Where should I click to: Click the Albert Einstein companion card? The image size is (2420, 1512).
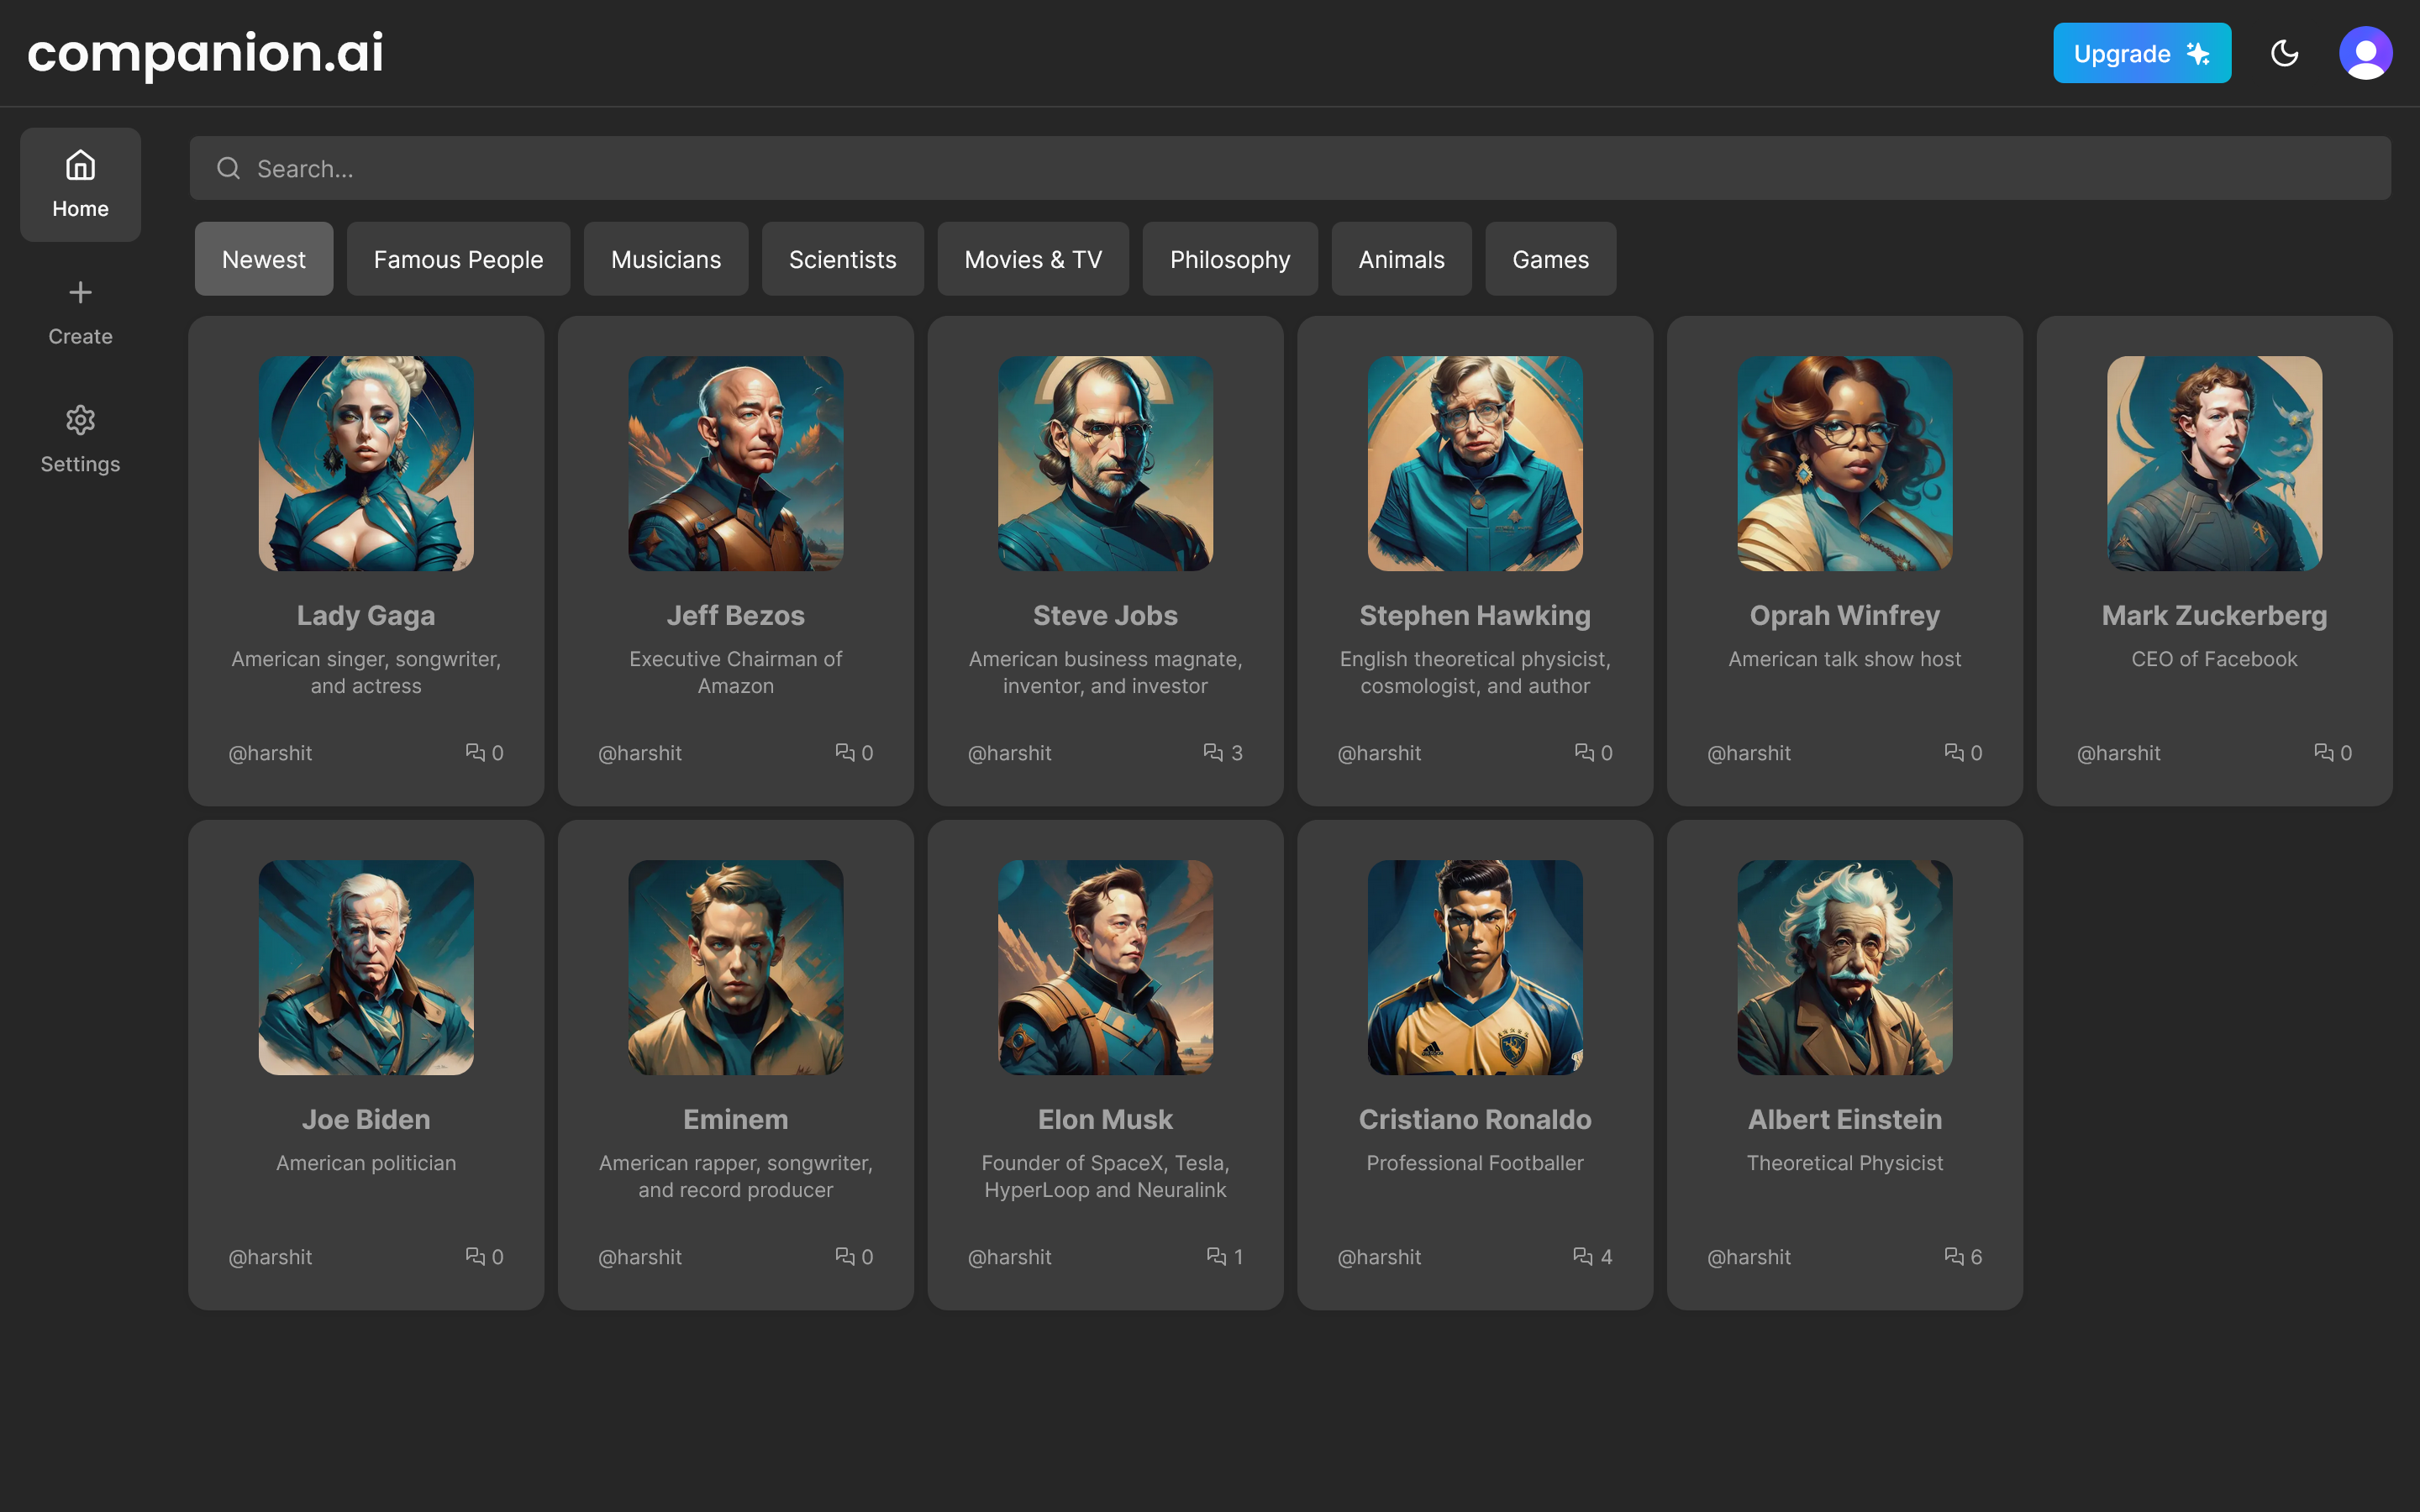(x=1845, y=1064)
